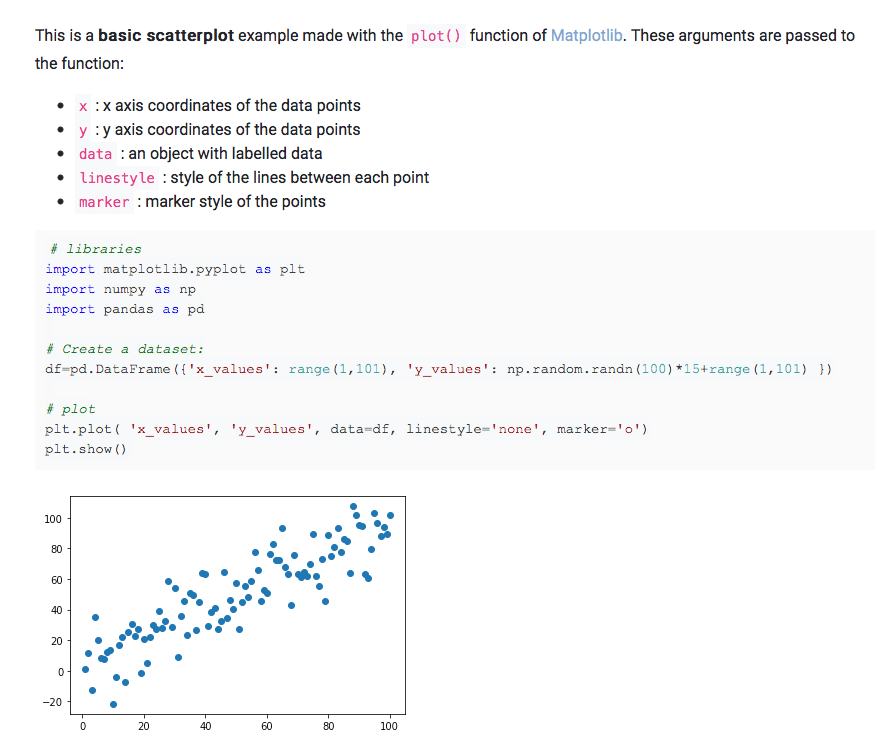Click the import matplotlib.pyplot code line
The image size is (878, 751).
(x=175, y=269)
